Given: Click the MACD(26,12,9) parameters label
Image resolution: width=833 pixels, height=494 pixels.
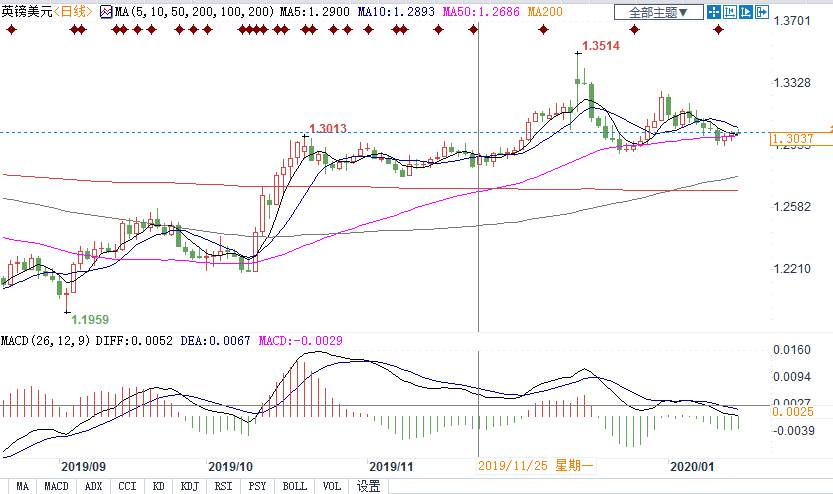Looking at the screenshot, I should [x=46, y=340].
